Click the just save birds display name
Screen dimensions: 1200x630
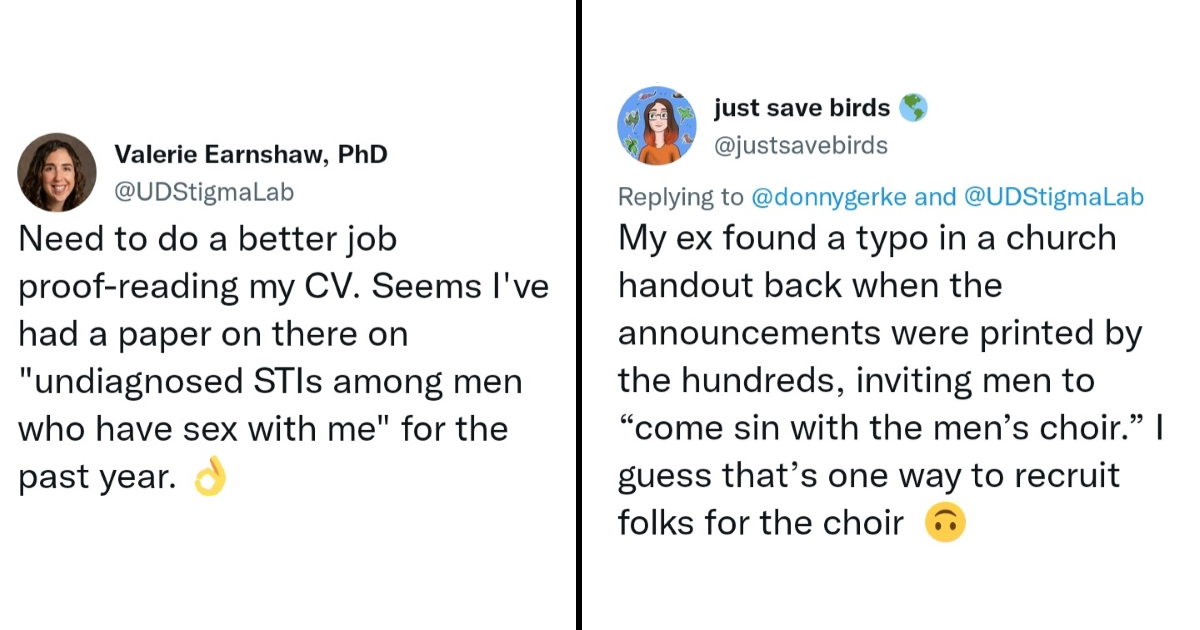coord(802,108)
